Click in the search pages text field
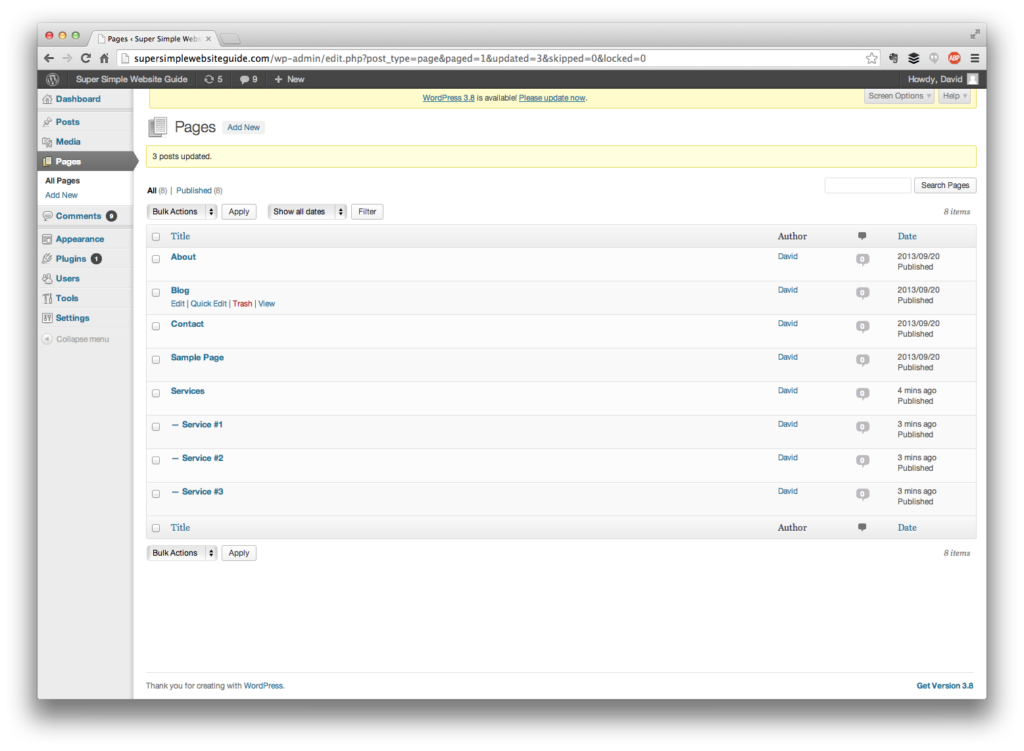1024x751 pixels. [868, 185]
